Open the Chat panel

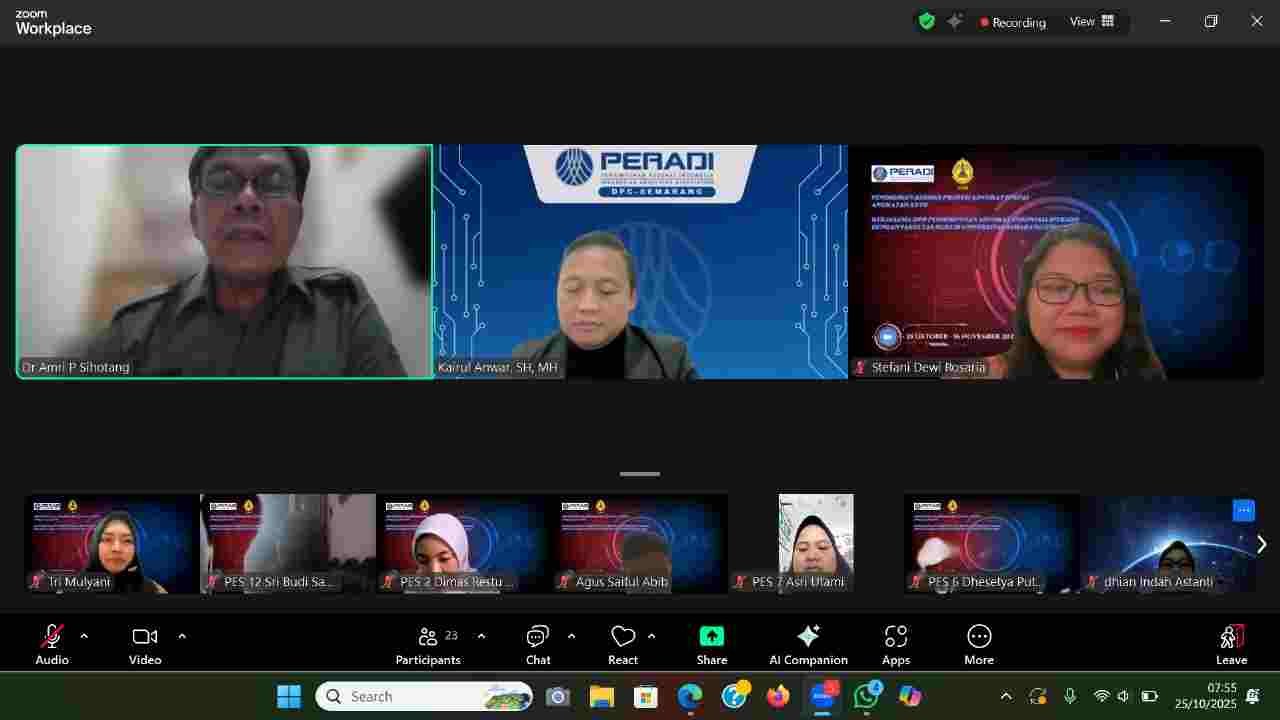(538, 644)
